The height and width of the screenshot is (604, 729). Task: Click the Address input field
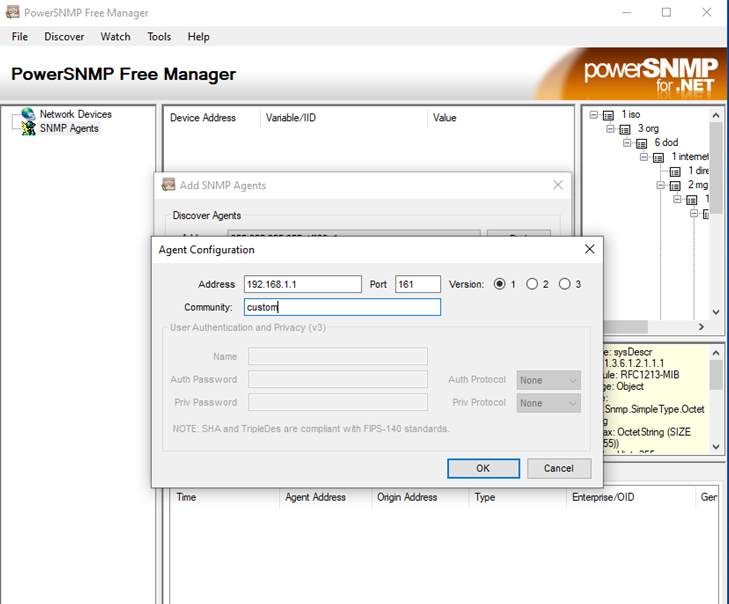click(303, 284)
